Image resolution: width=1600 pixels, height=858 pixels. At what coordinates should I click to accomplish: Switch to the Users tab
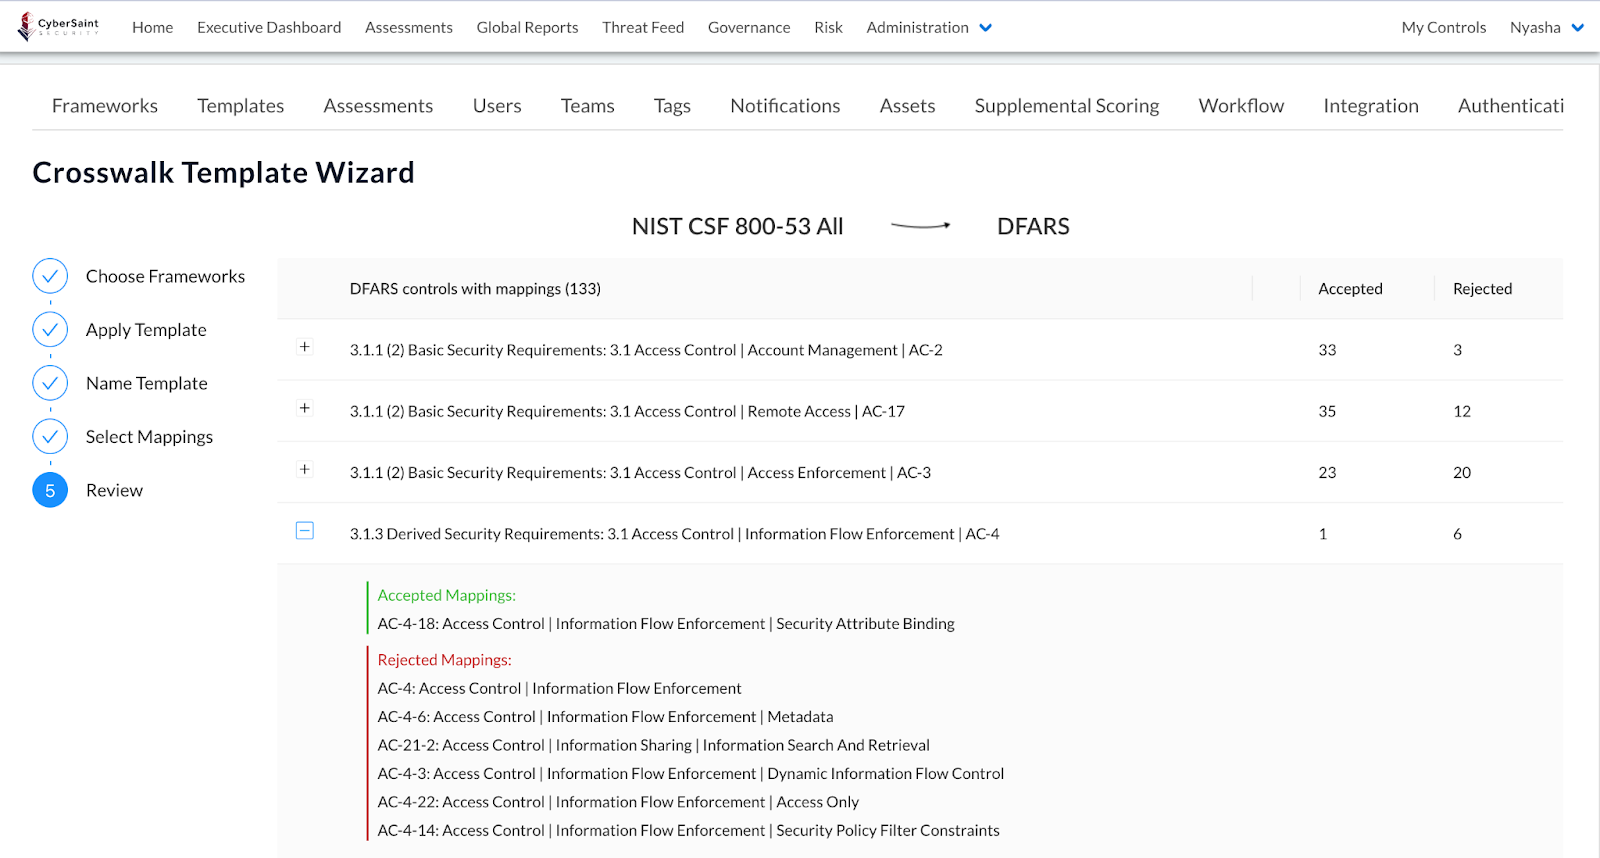[x=497, y=105]
